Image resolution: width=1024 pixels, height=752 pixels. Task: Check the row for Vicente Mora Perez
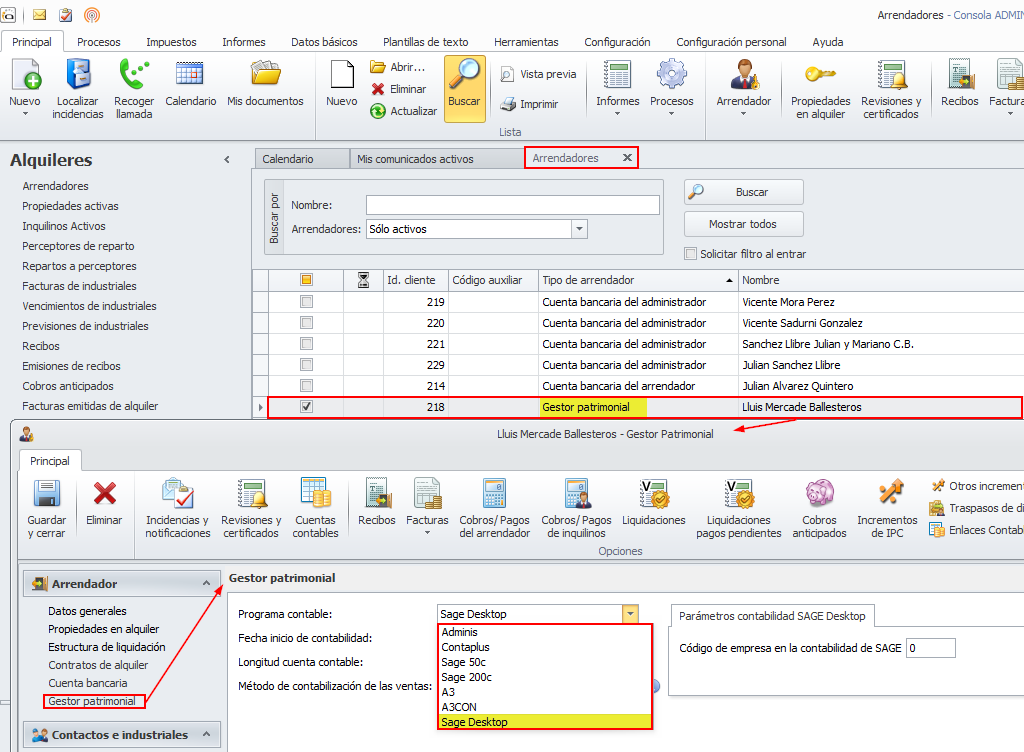coord(307,302)
